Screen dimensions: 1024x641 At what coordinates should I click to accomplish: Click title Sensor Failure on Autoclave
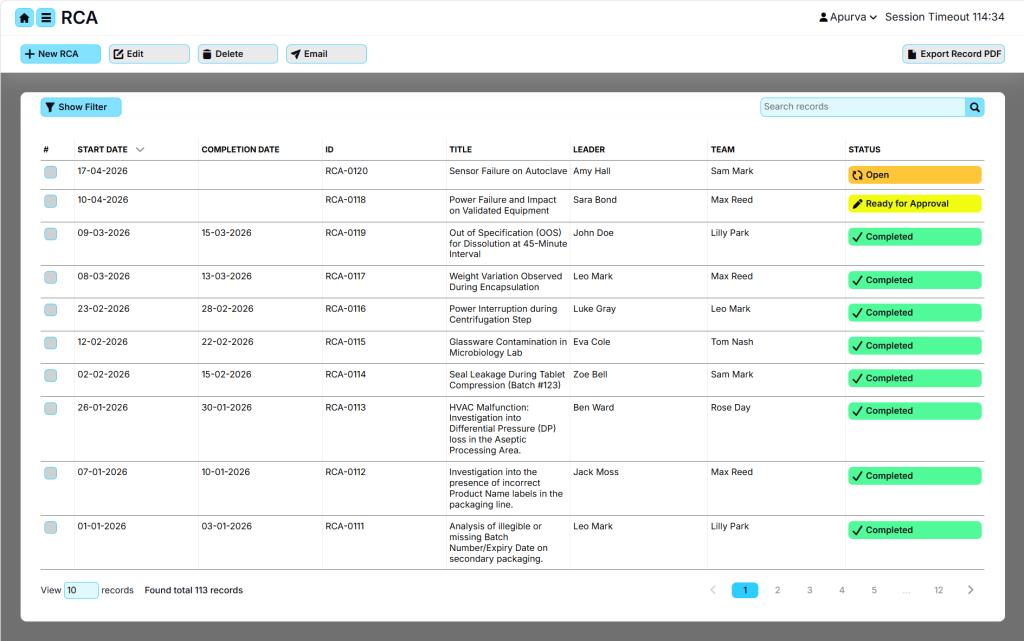(508, 171)
